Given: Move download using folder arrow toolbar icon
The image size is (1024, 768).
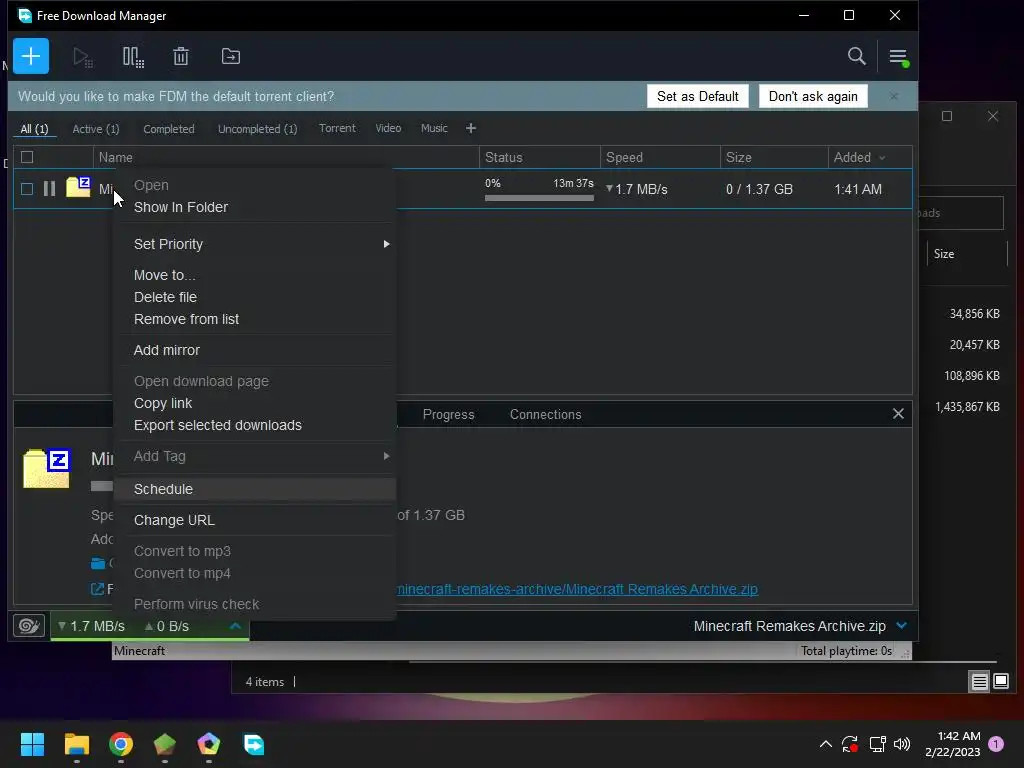Looking at the screenshot, I should pos(231,57).
